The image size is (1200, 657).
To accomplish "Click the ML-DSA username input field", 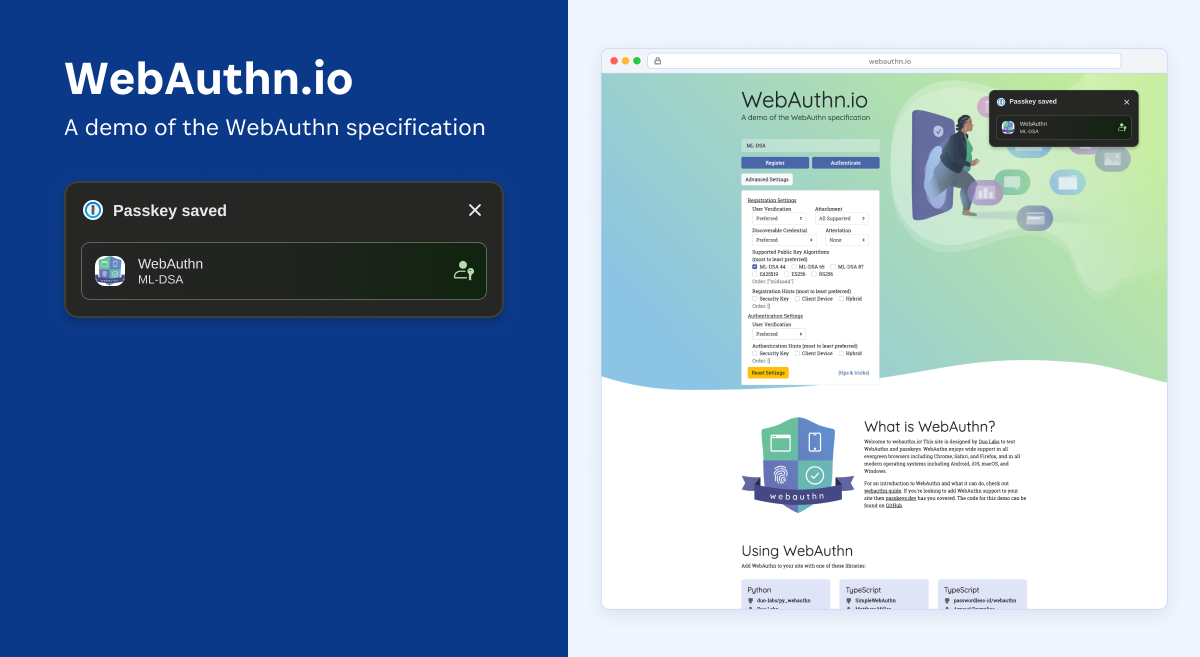I will (810, 145).
